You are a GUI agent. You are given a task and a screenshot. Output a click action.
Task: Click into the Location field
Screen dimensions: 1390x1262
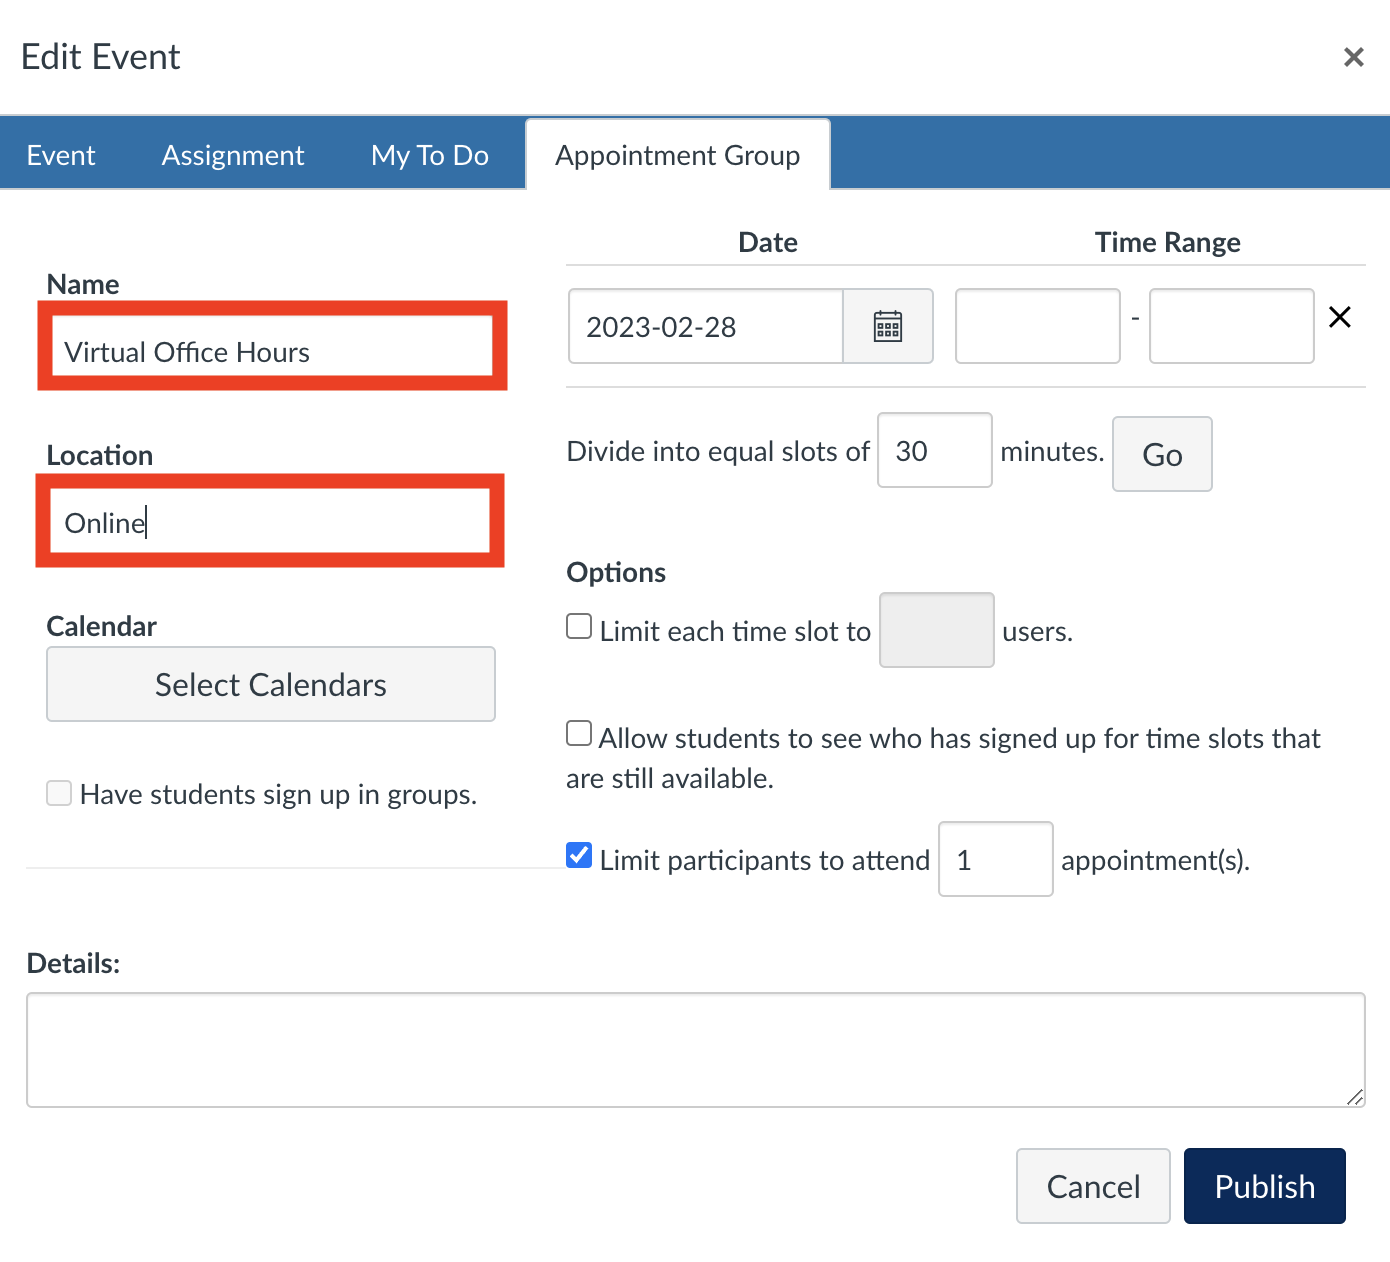(270, 520)
